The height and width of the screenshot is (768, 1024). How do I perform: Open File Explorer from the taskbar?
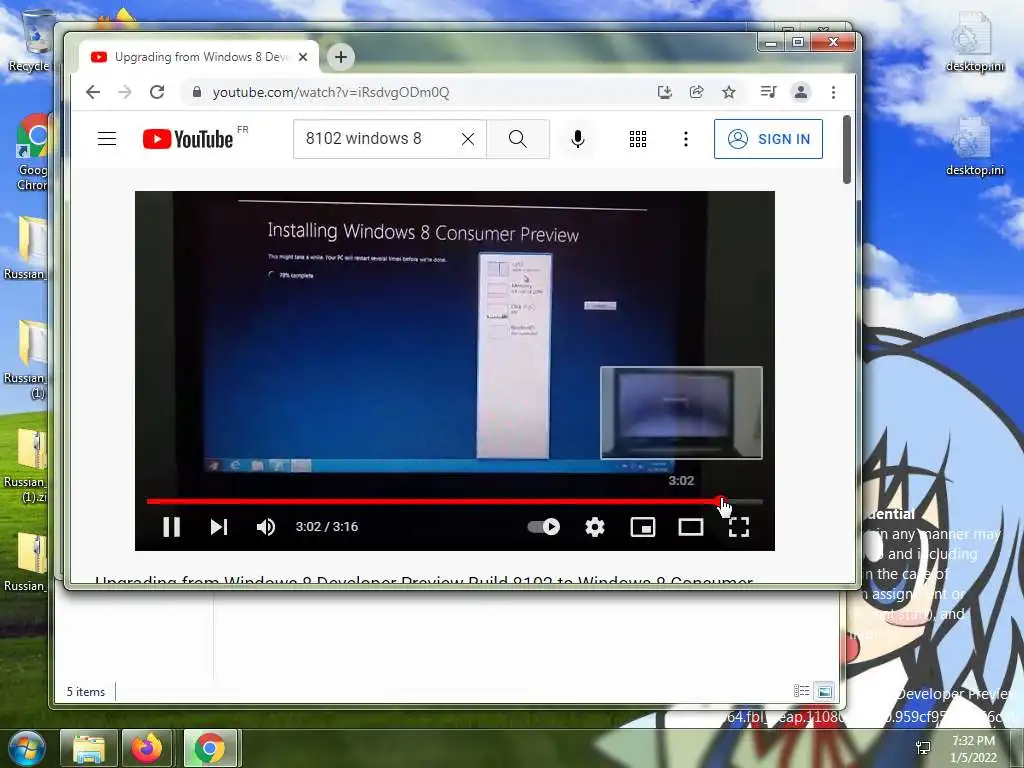point(89,748)
